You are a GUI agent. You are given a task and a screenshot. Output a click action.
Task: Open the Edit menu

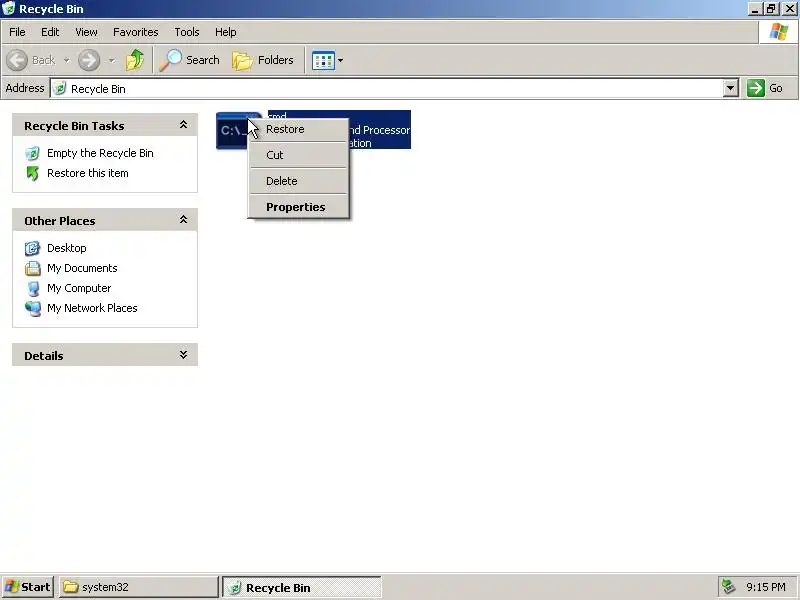click(50, 32)
